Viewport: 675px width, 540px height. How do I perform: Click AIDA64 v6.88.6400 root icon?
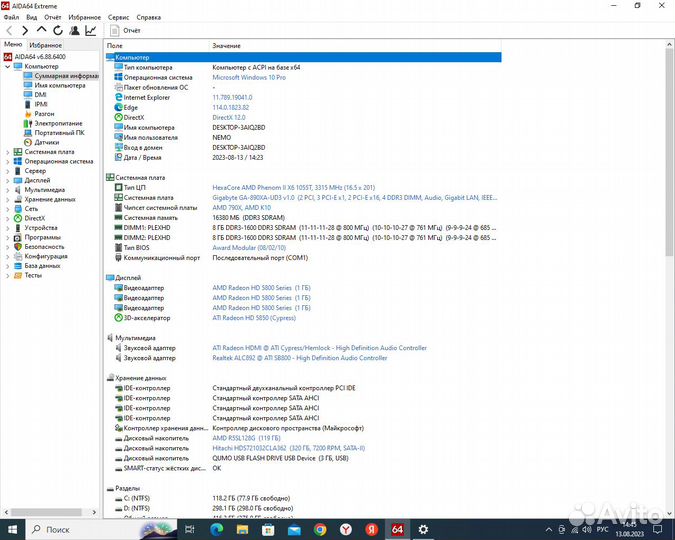click(x=7, y=57)
